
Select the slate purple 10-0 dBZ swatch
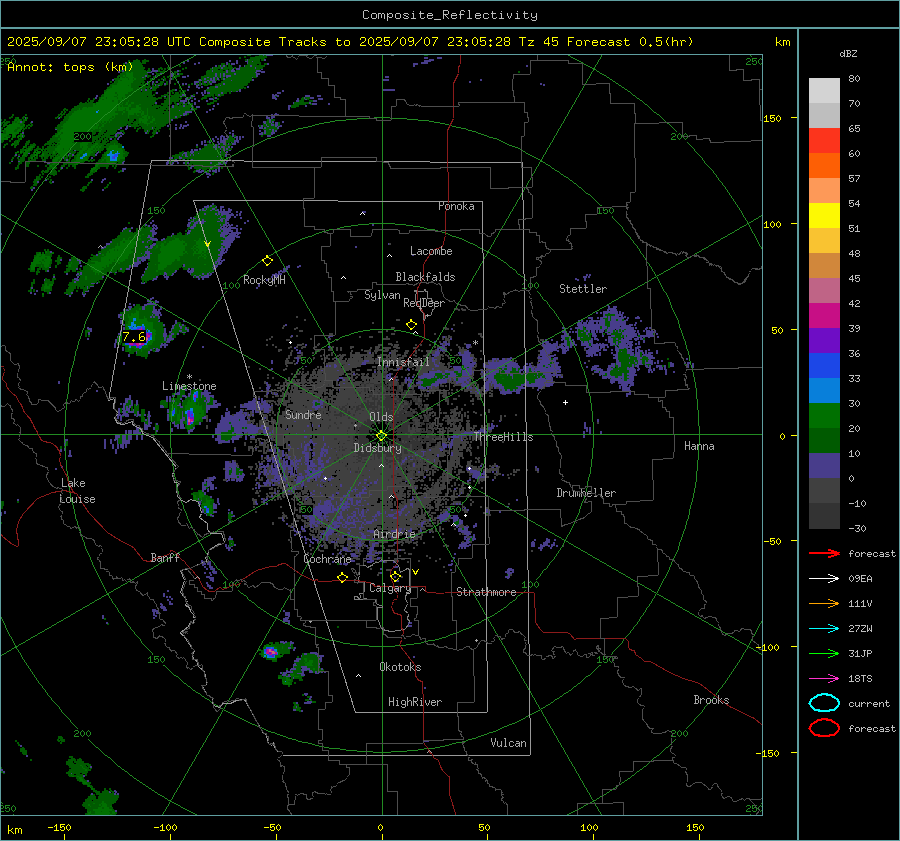click(x=824, y=466)
